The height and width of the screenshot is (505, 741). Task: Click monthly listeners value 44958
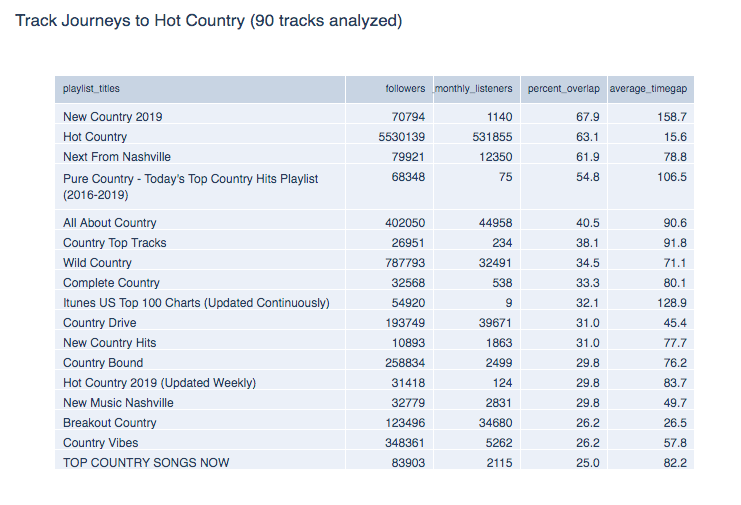click(x=496, y=223)
